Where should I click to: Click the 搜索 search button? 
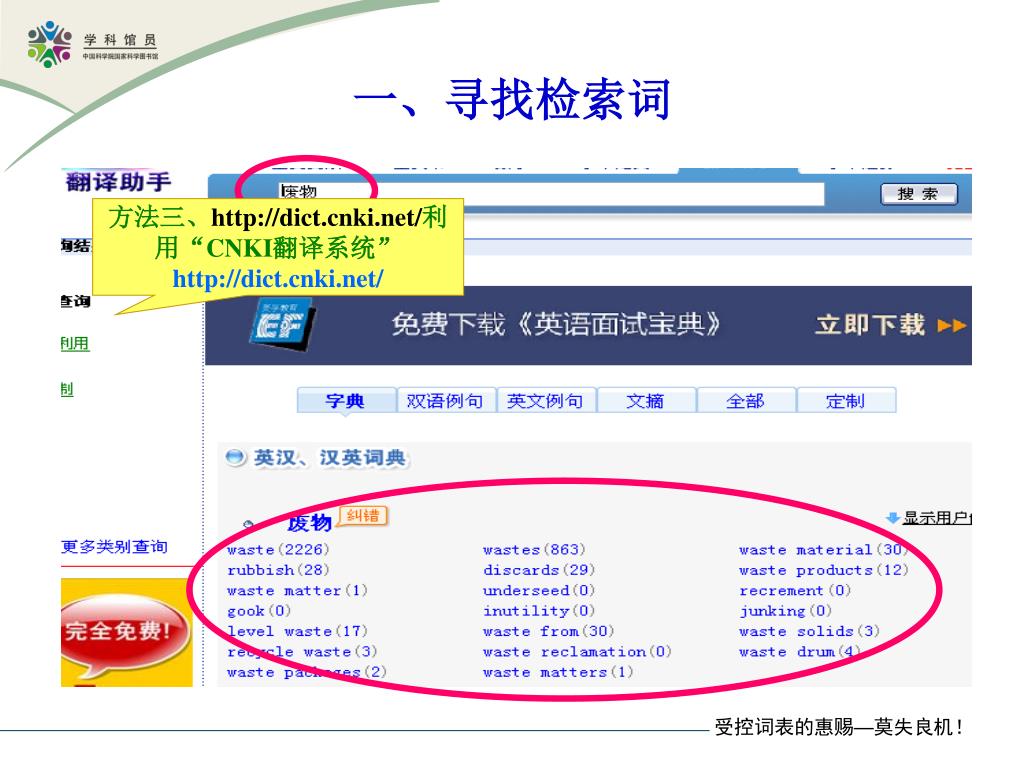918,194
